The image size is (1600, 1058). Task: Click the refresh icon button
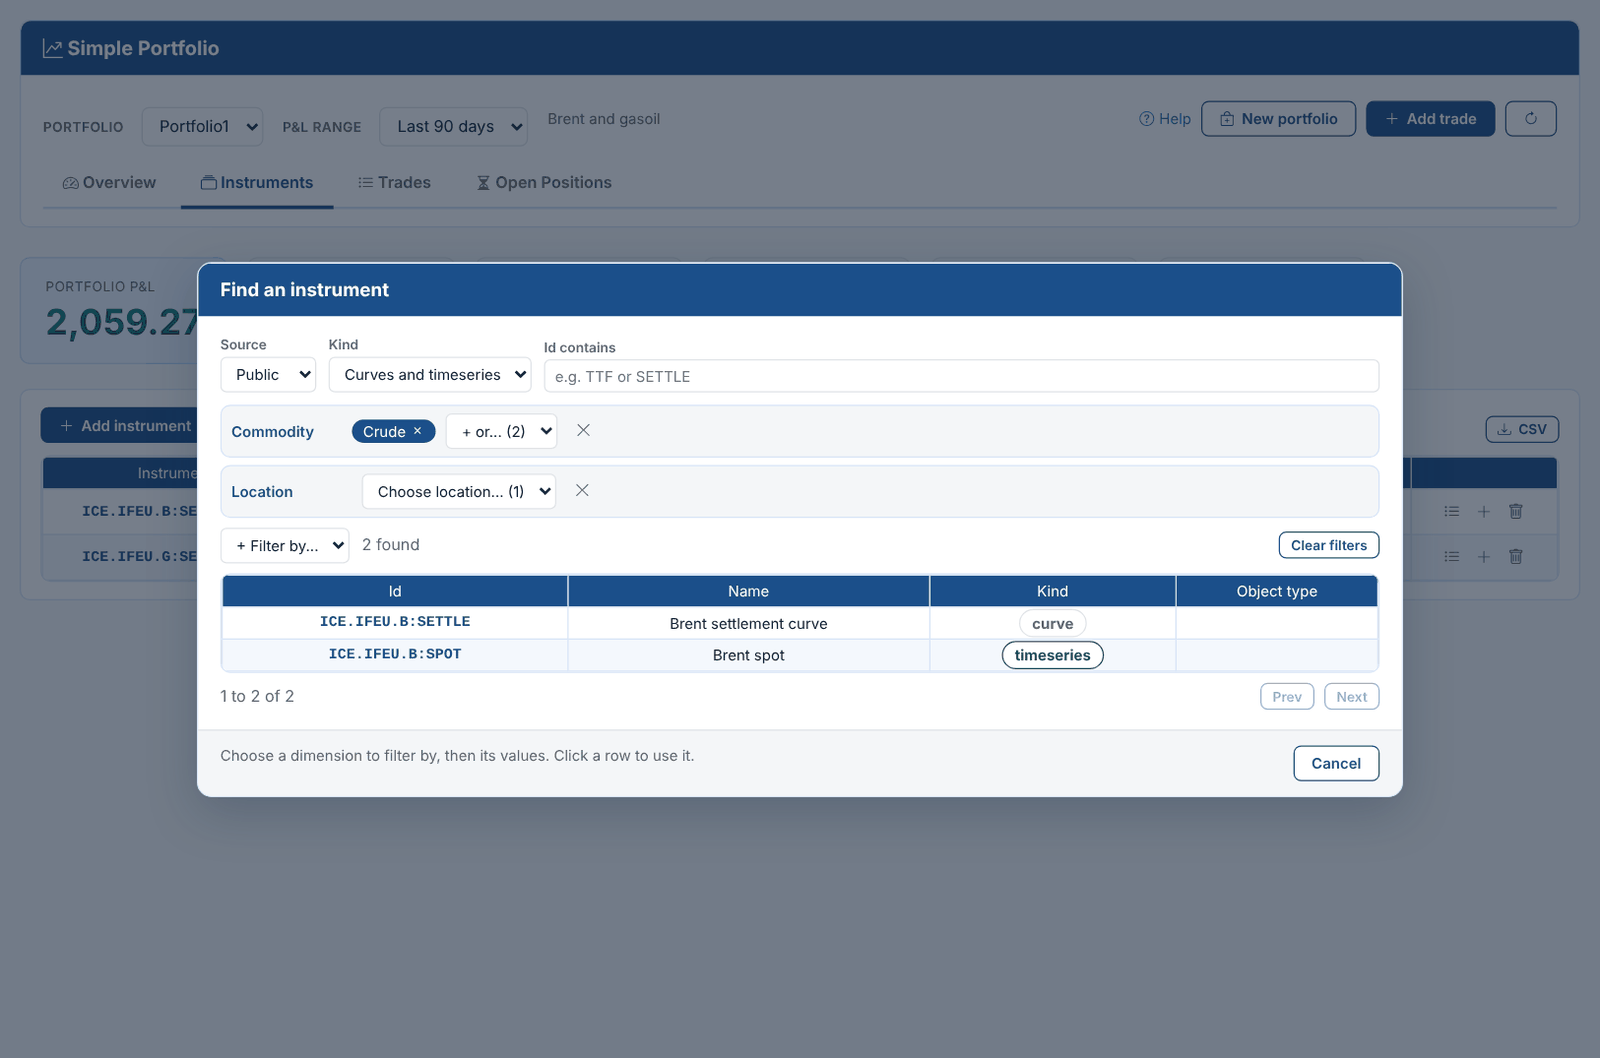(x=1530, y=119)
